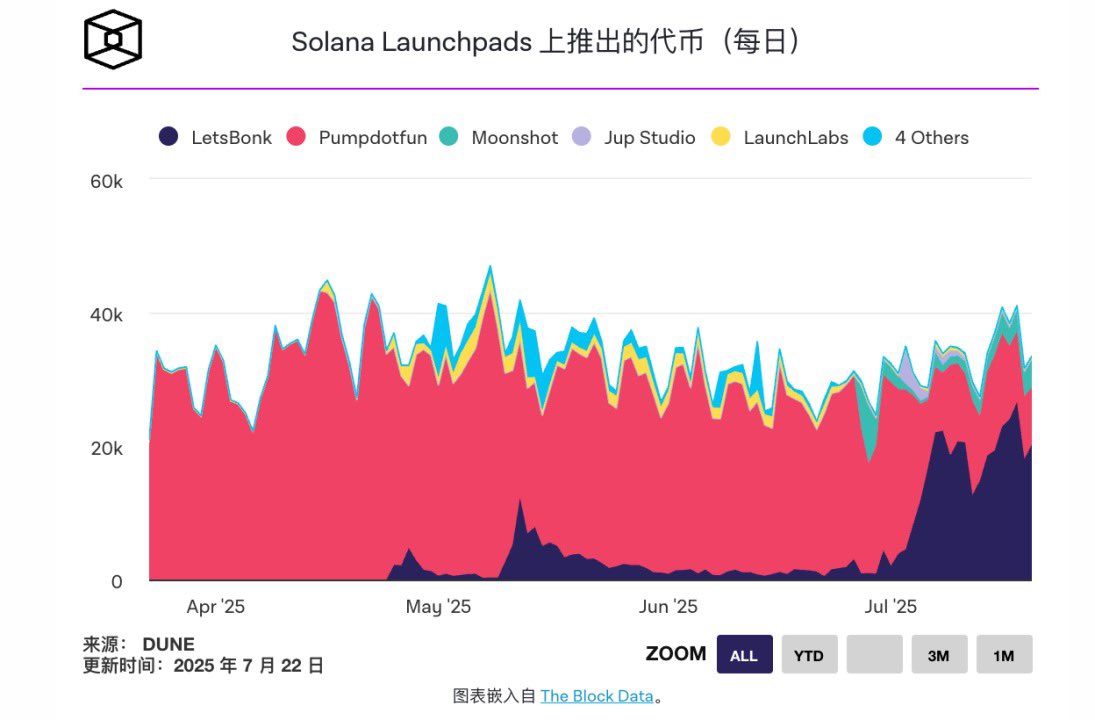Click LaunchLabs yellow legend dot
Viewport: 1095px width, 720px height.
[x=721, y=136]
